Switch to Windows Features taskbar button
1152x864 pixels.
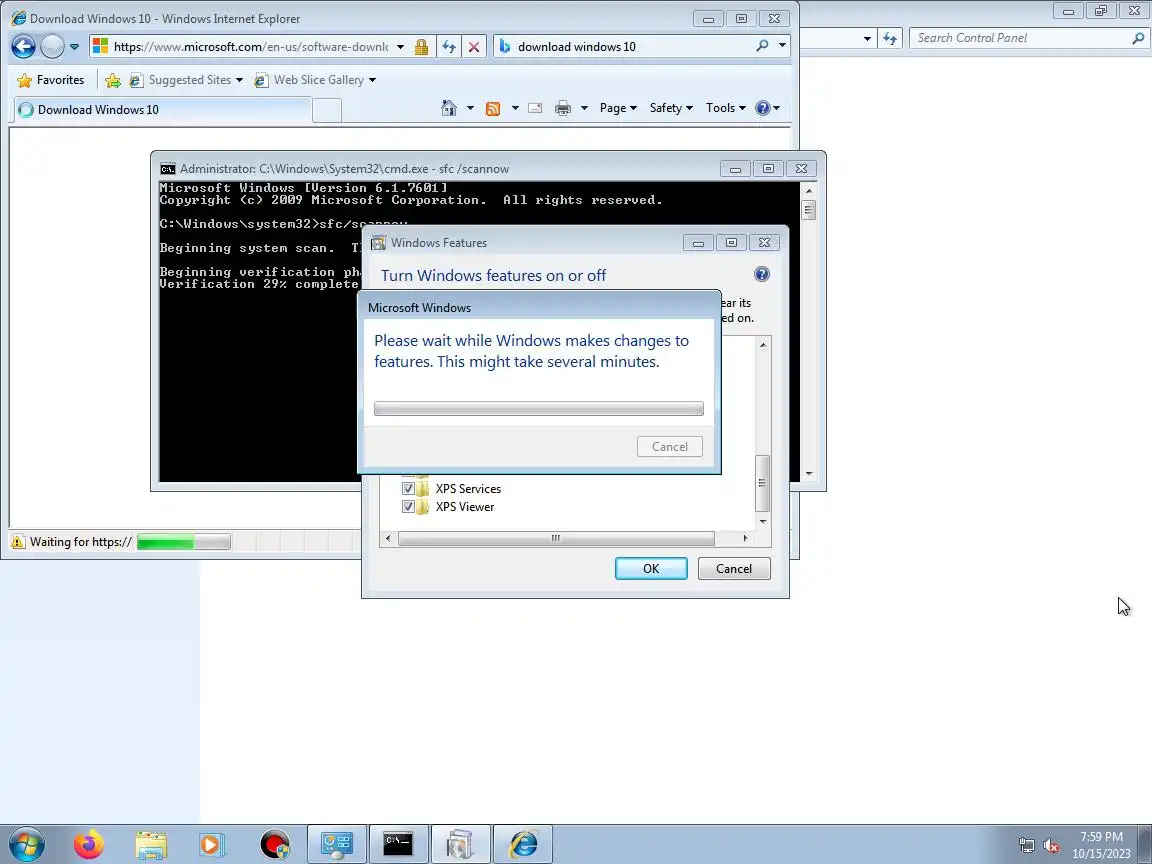coord(460,845)
